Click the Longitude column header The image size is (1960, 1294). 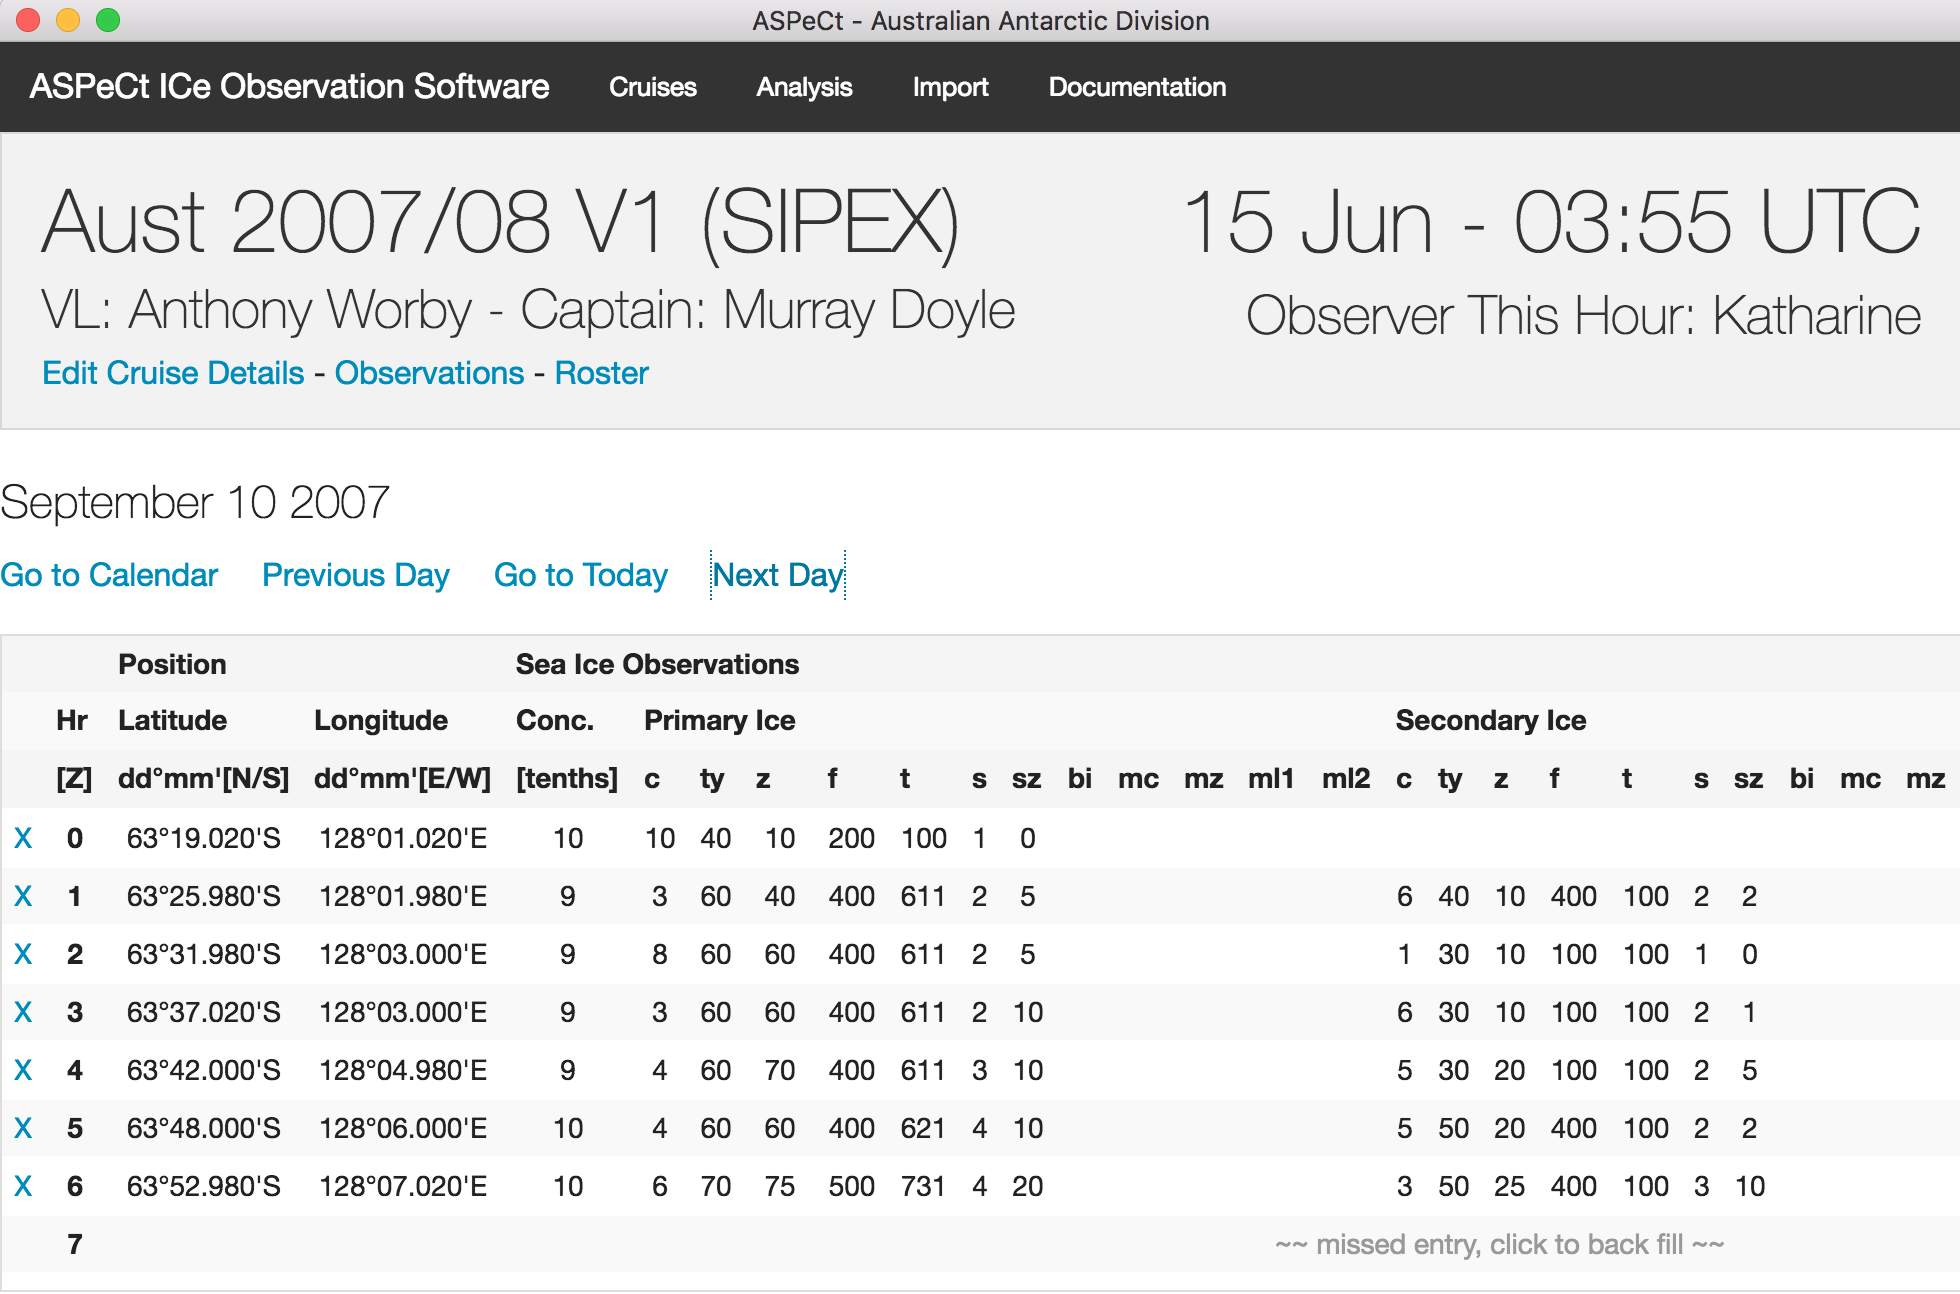[x=381, y=720]
